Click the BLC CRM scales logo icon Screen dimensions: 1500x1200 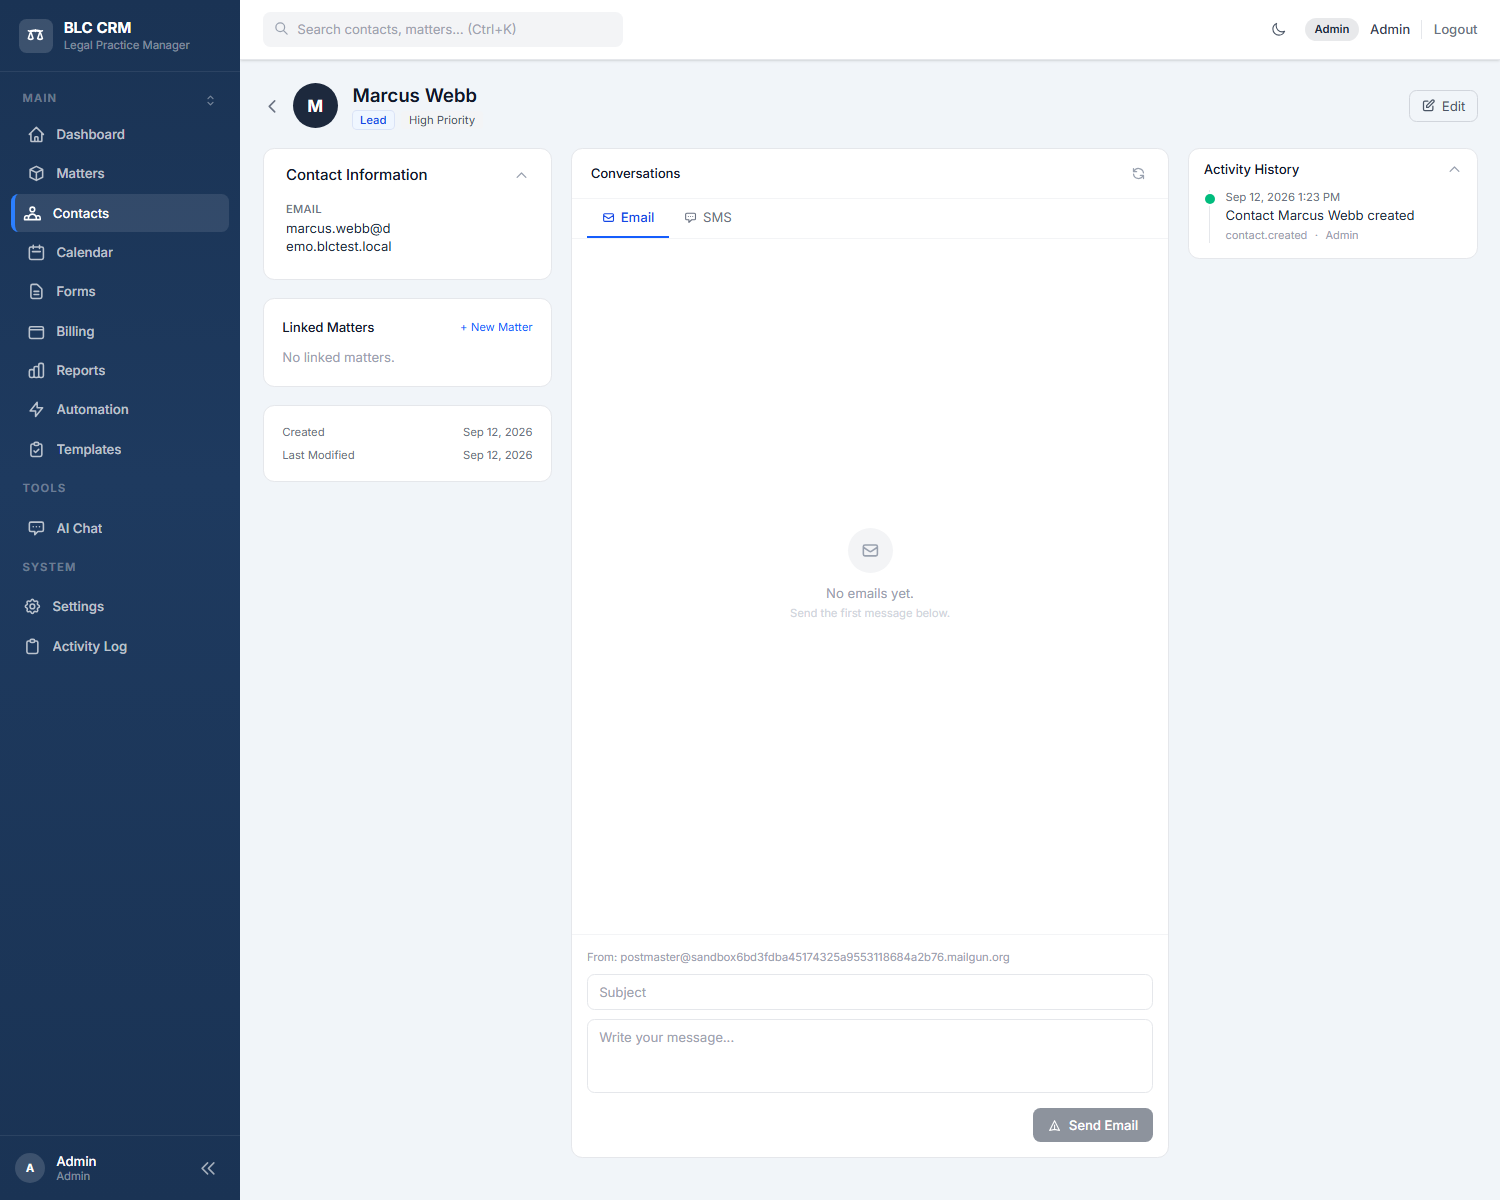tap(36, 35)
